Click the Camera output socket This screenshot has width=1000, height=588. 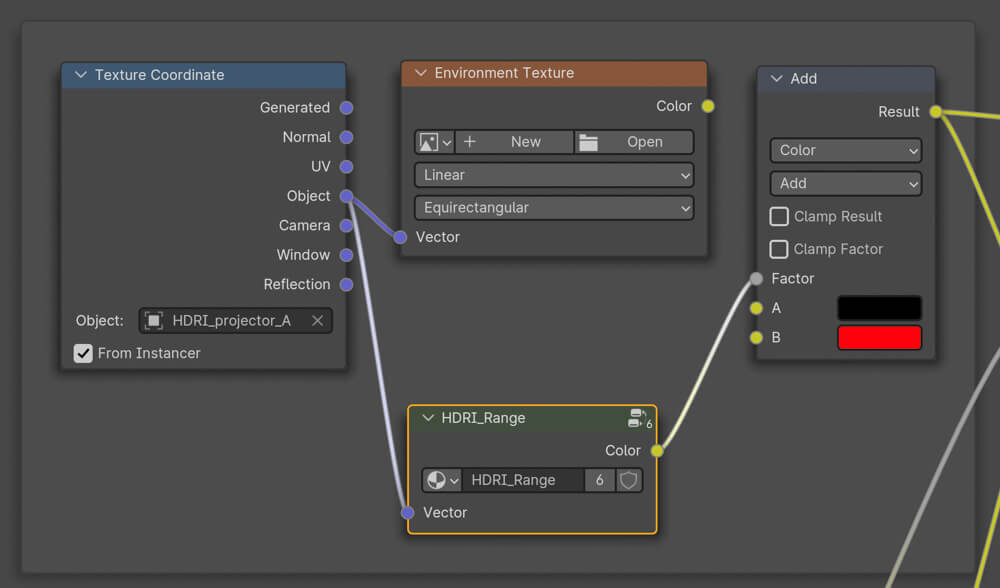tap(346, 225)
